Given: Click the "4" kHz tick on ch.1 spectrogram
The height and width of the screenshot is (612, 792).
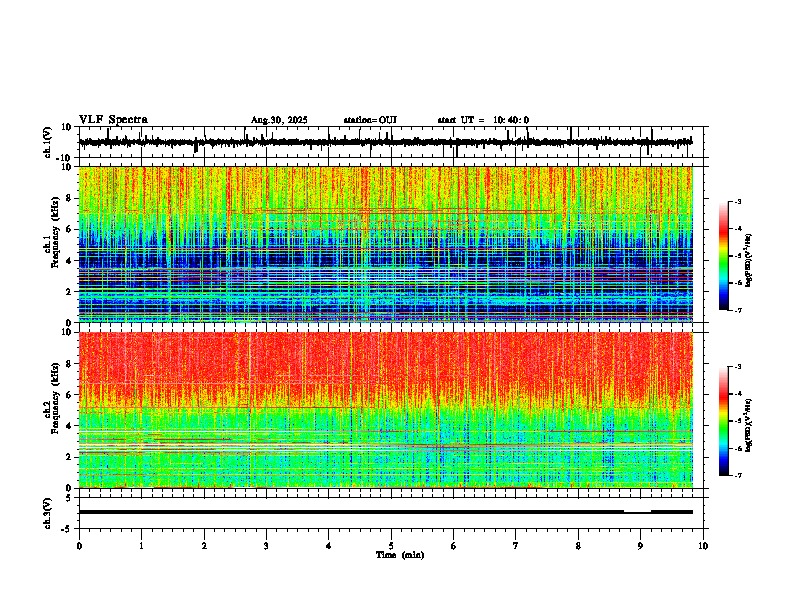Looking at the screenshot, I should (69, 261).
